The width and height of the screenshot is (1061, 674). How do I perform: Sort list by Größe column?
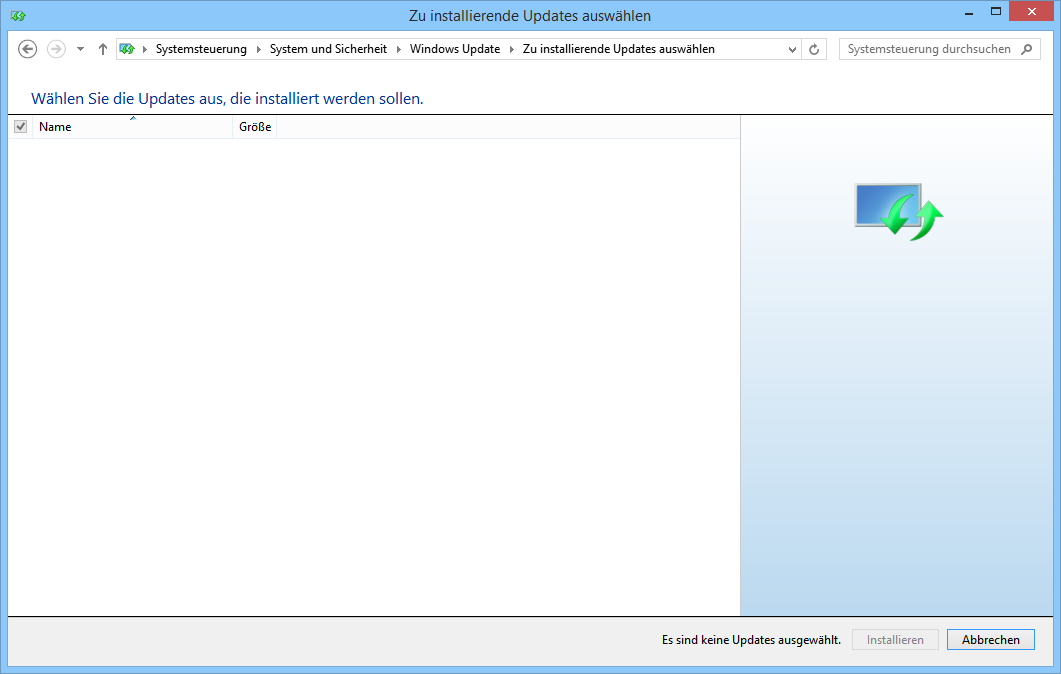tap(254, 127)
